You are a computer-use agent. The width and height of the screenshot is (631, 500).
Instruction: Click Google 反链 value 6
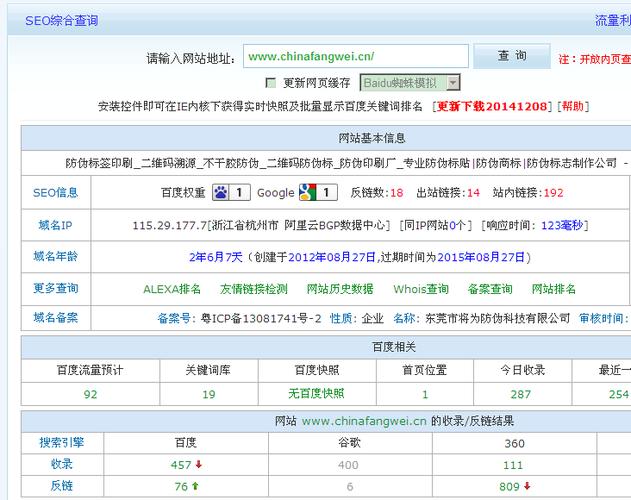350,487
